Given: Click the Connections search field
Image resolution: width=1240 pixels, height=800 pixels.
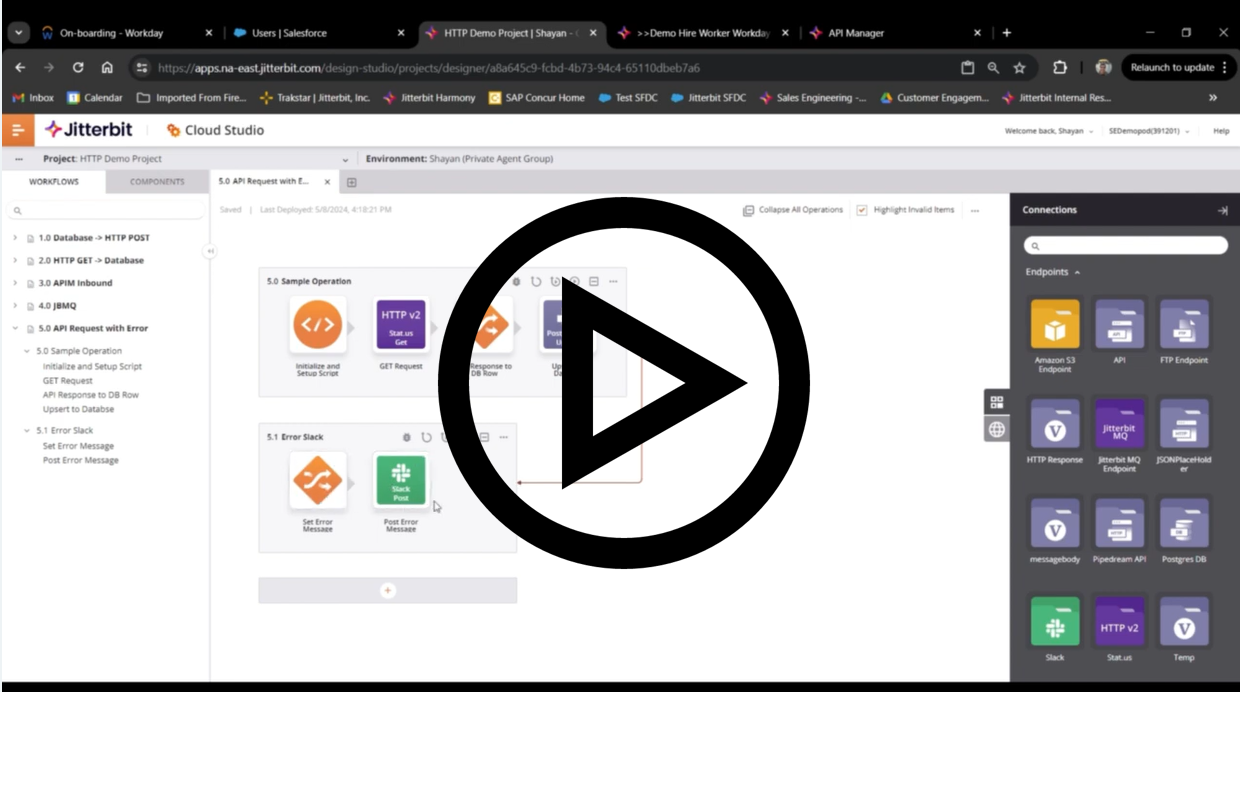Looking at the screenshot, I should (1127, 245).
